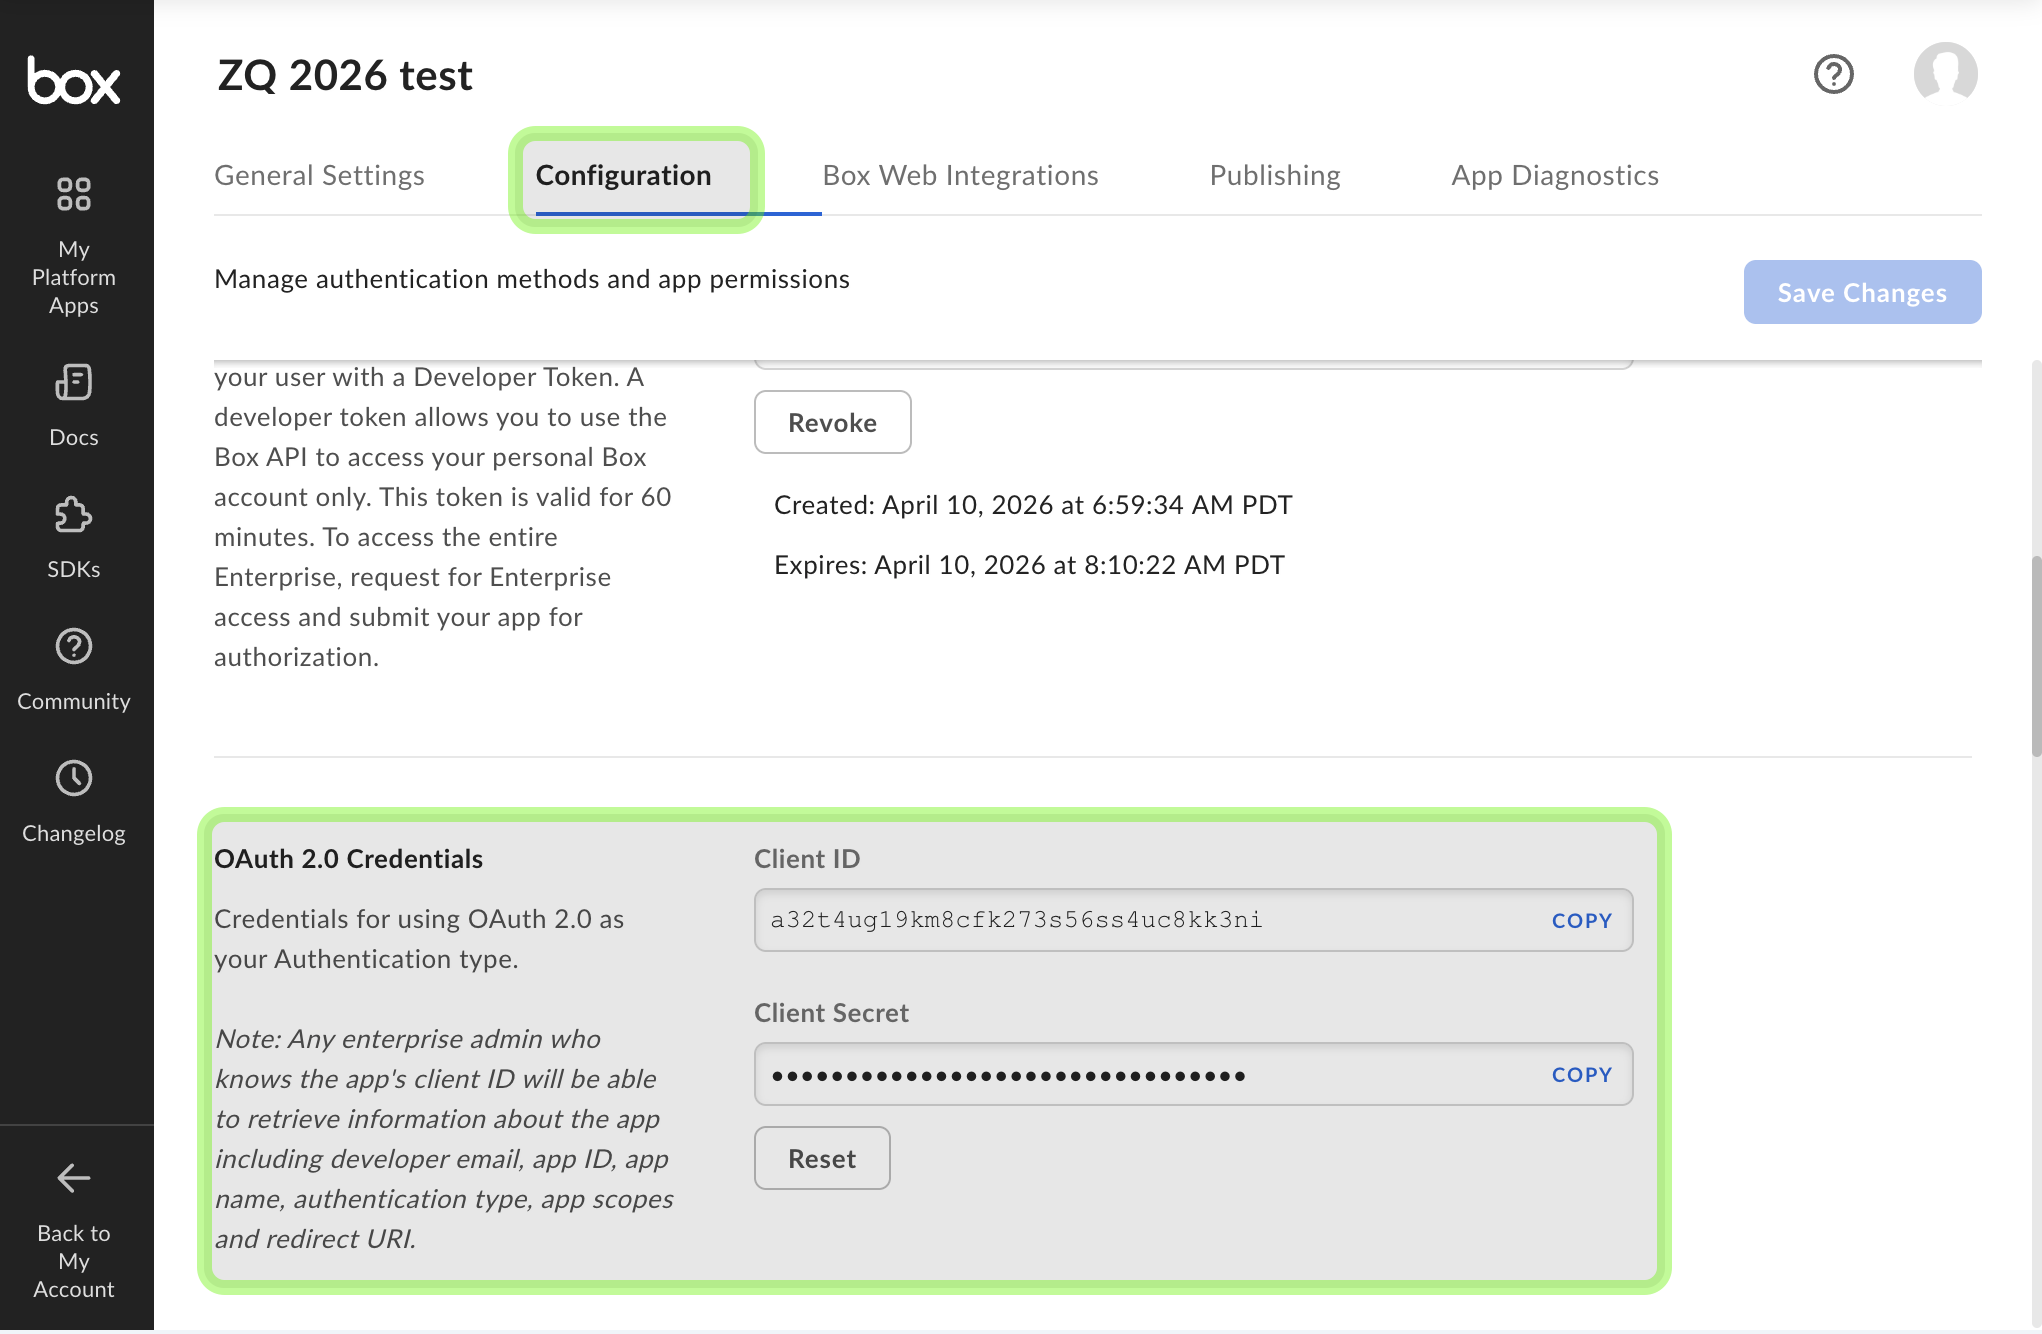Open the help icon in header
The width and height of the screenshot is (2042, 1334).
tap(1833, 74)
